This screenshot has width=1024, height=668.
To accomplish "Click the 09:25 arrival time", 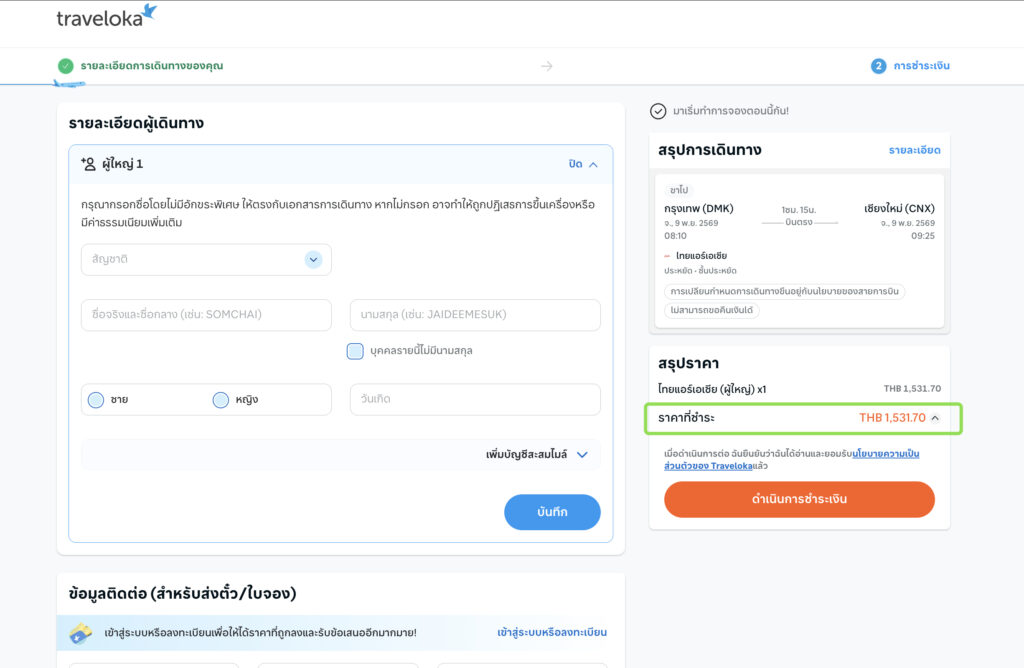I will 923,236.
